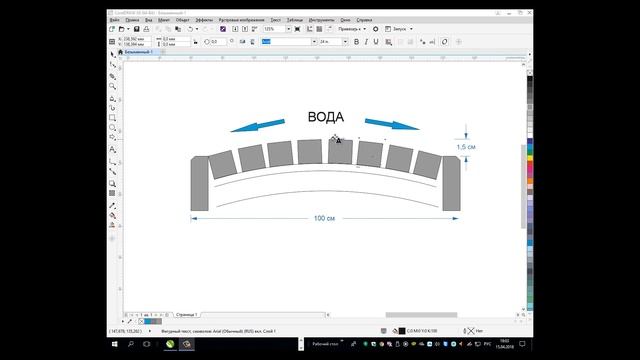Select the Freehand drawing tool
Screen dimensions: 640x360
(x=113, y=98)
